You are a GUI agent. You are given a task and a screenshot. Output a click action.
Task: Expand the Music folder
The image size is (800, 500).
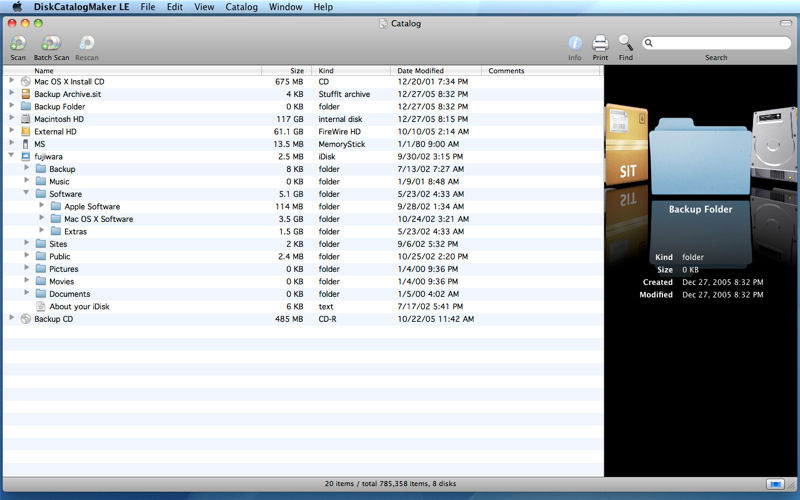tap(27, 181)
